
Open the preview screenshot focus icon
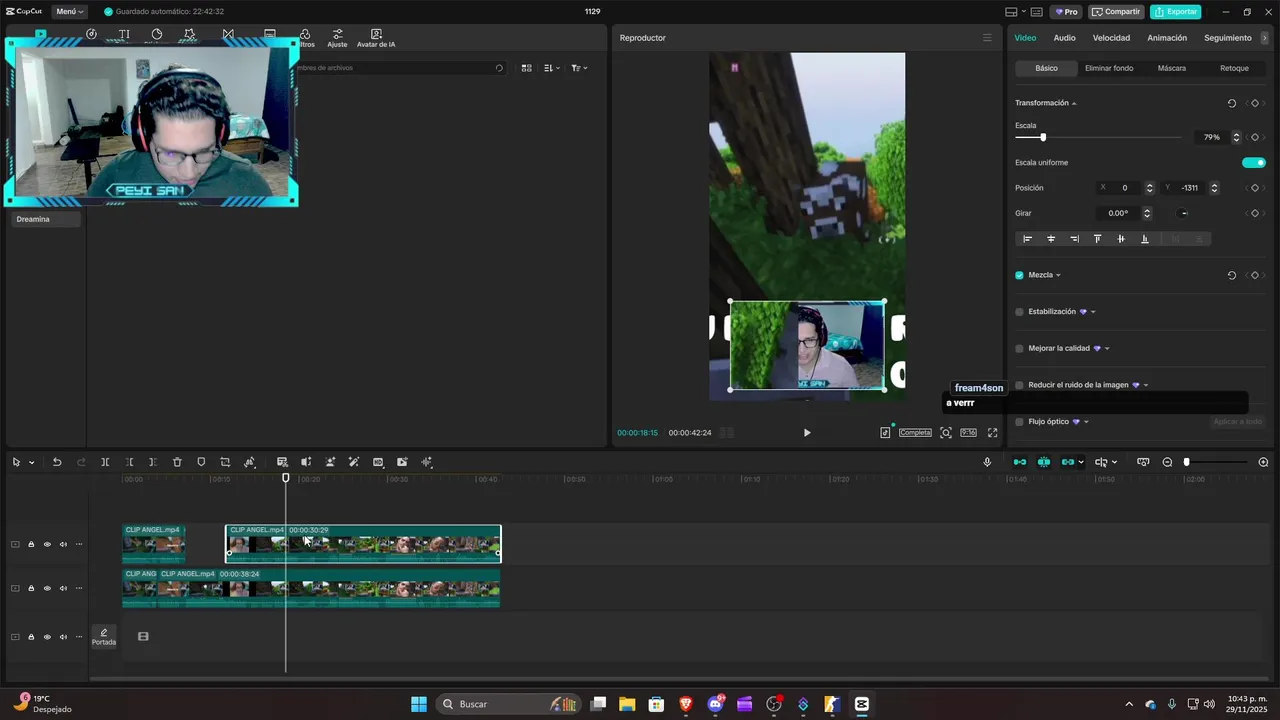946,433
